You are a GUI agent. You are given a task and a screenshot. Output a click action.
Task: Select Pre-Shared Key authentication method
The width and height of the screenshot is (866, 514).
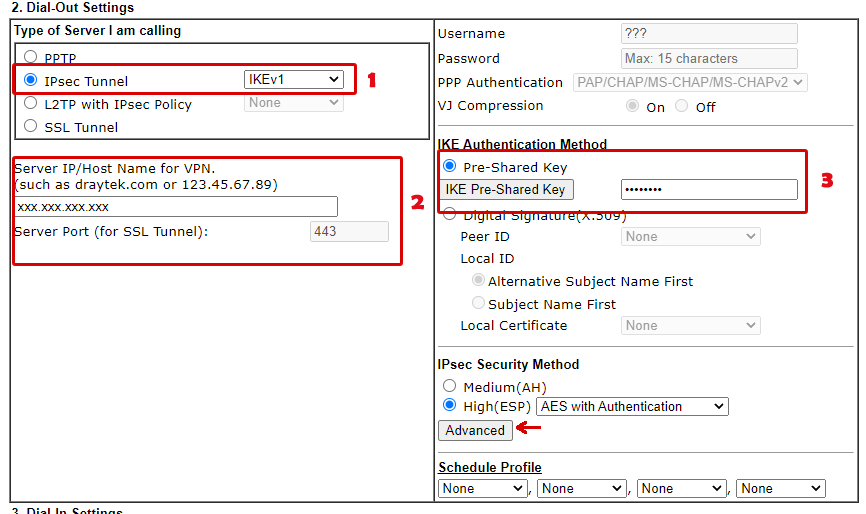[x=449, y=167]
